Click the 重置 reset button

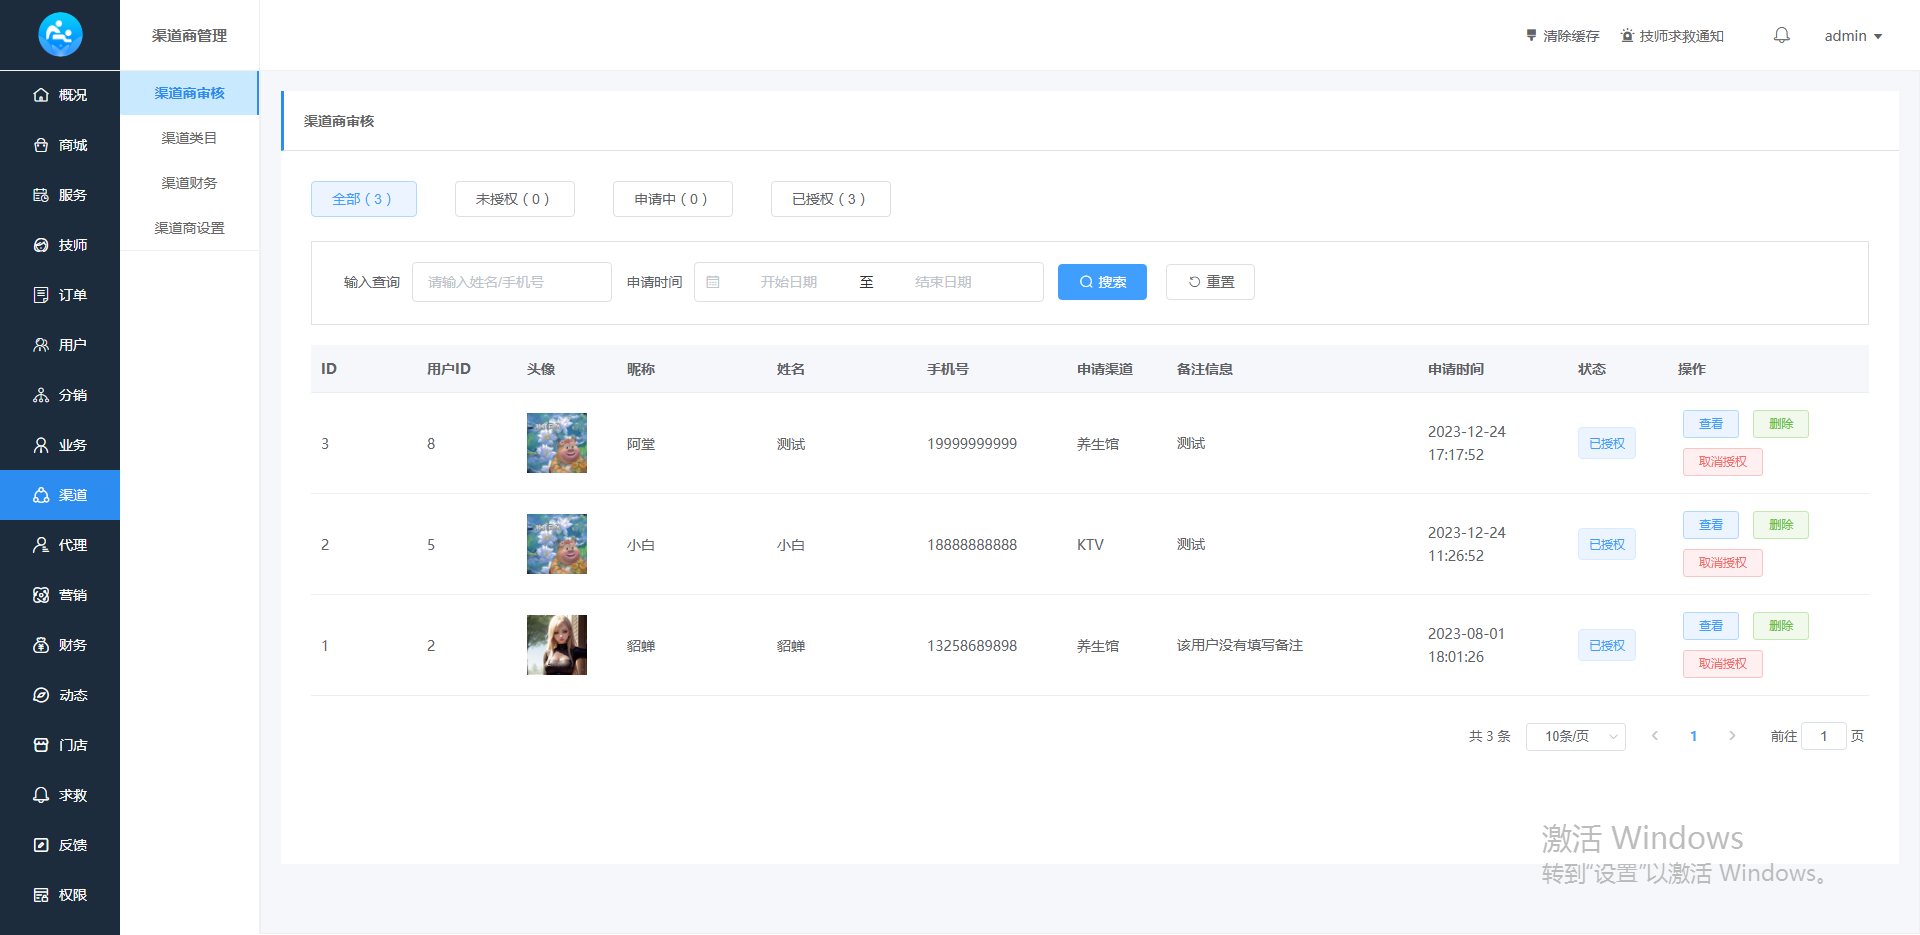coord(1210,282)
